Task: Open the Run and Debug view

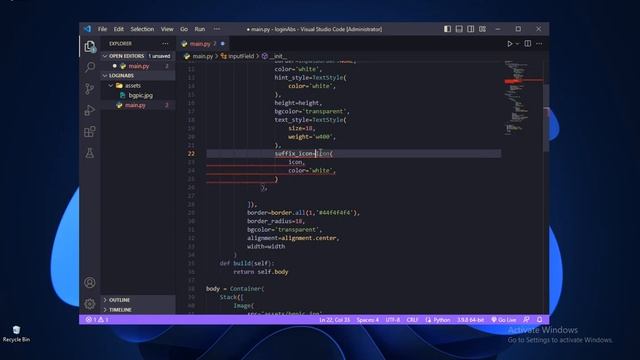Action: click(x=90, y=111)
